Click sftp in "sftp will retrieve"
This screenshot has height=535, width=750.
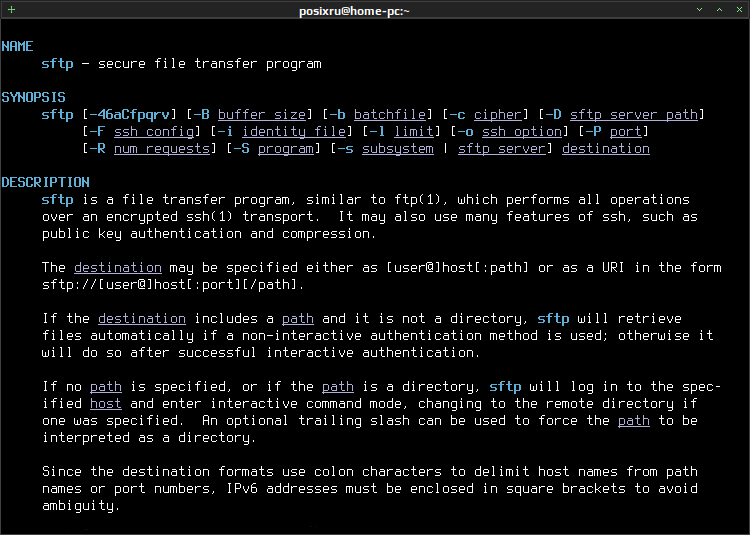[553, 318]
